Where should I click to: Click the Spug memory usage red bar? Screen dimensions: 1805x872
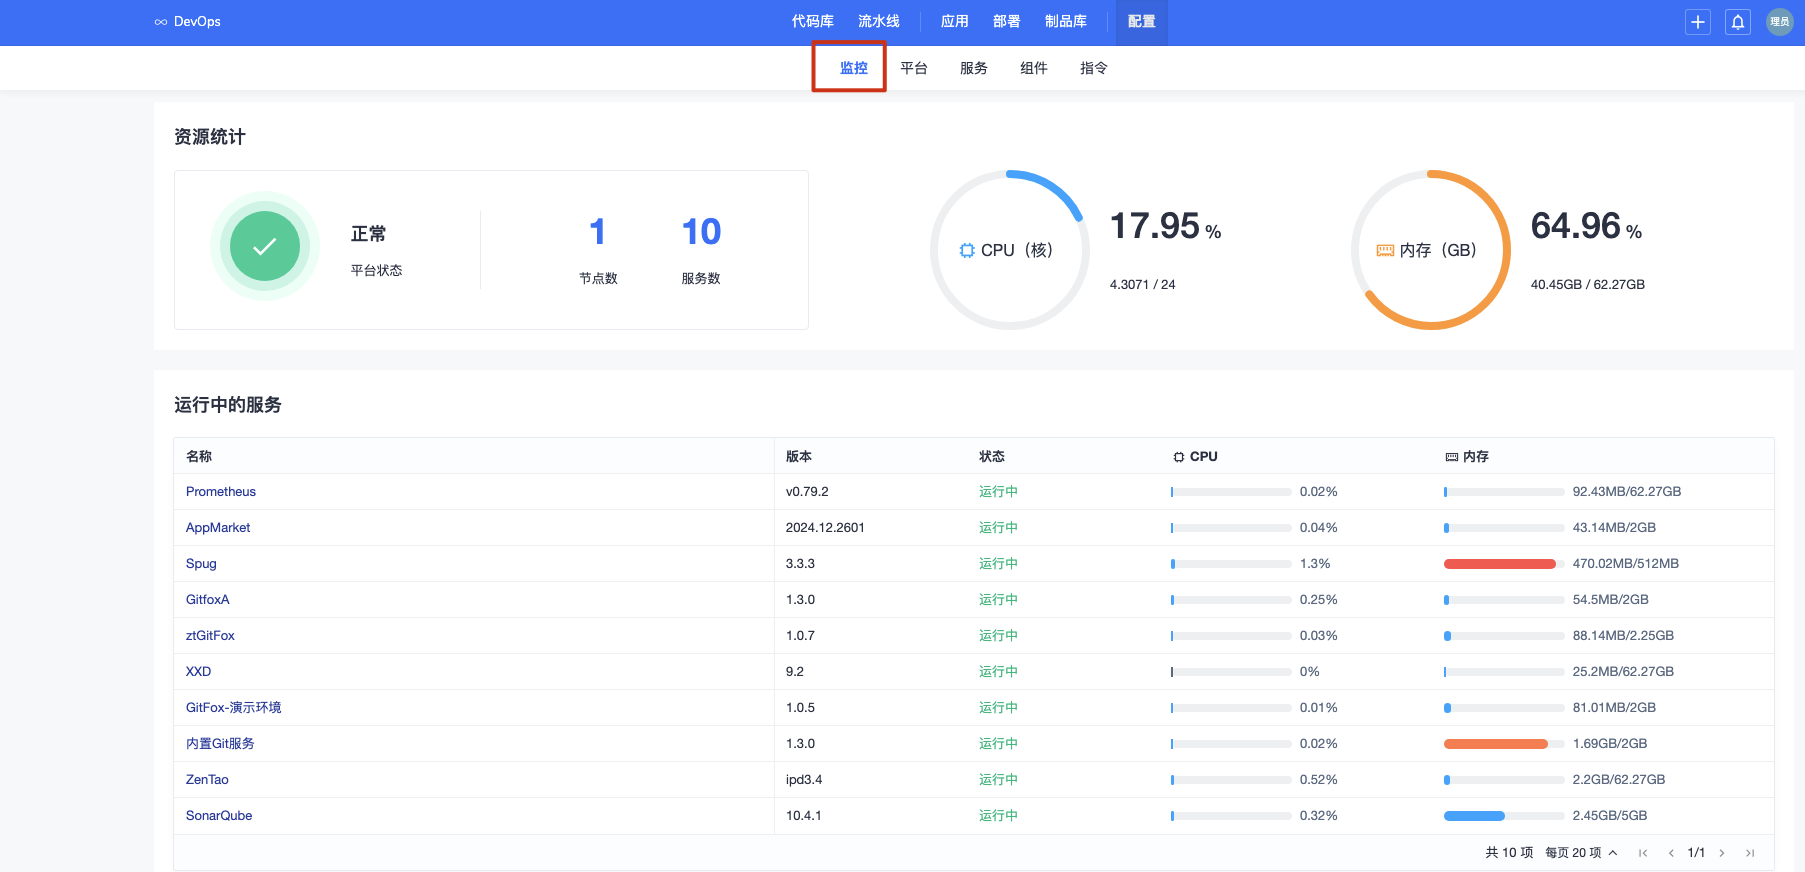pyautogui.click(x=1499, y=564)
